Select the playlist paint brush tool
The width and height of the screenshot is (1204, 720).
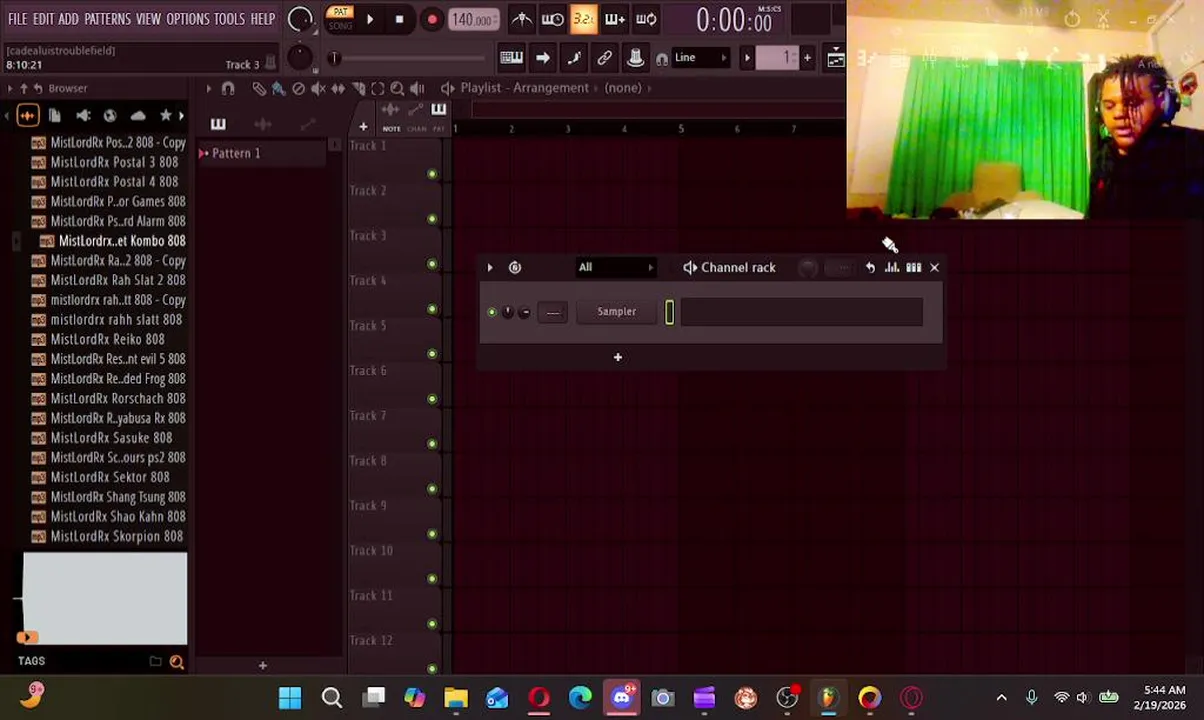pos(278,89)
